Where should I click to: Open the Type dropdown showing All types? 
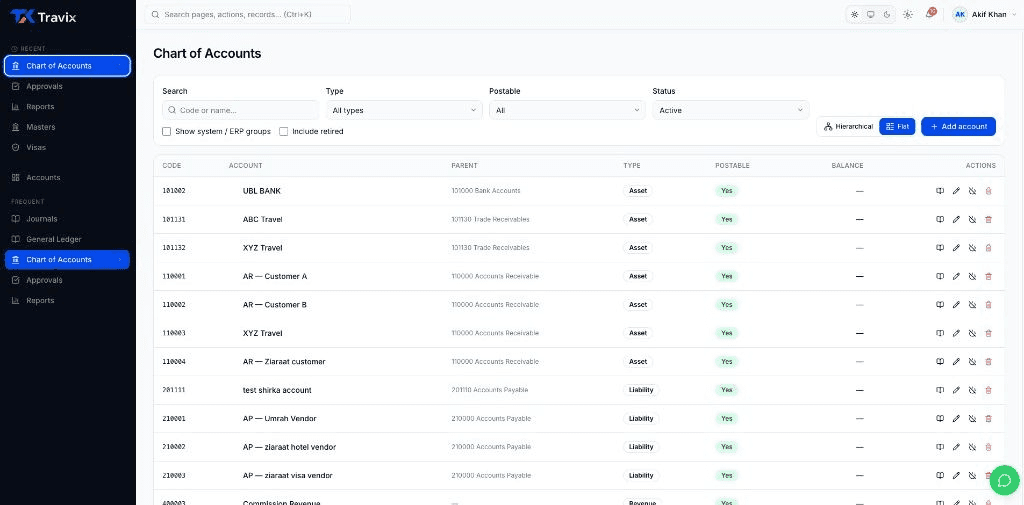coord(404,110)
